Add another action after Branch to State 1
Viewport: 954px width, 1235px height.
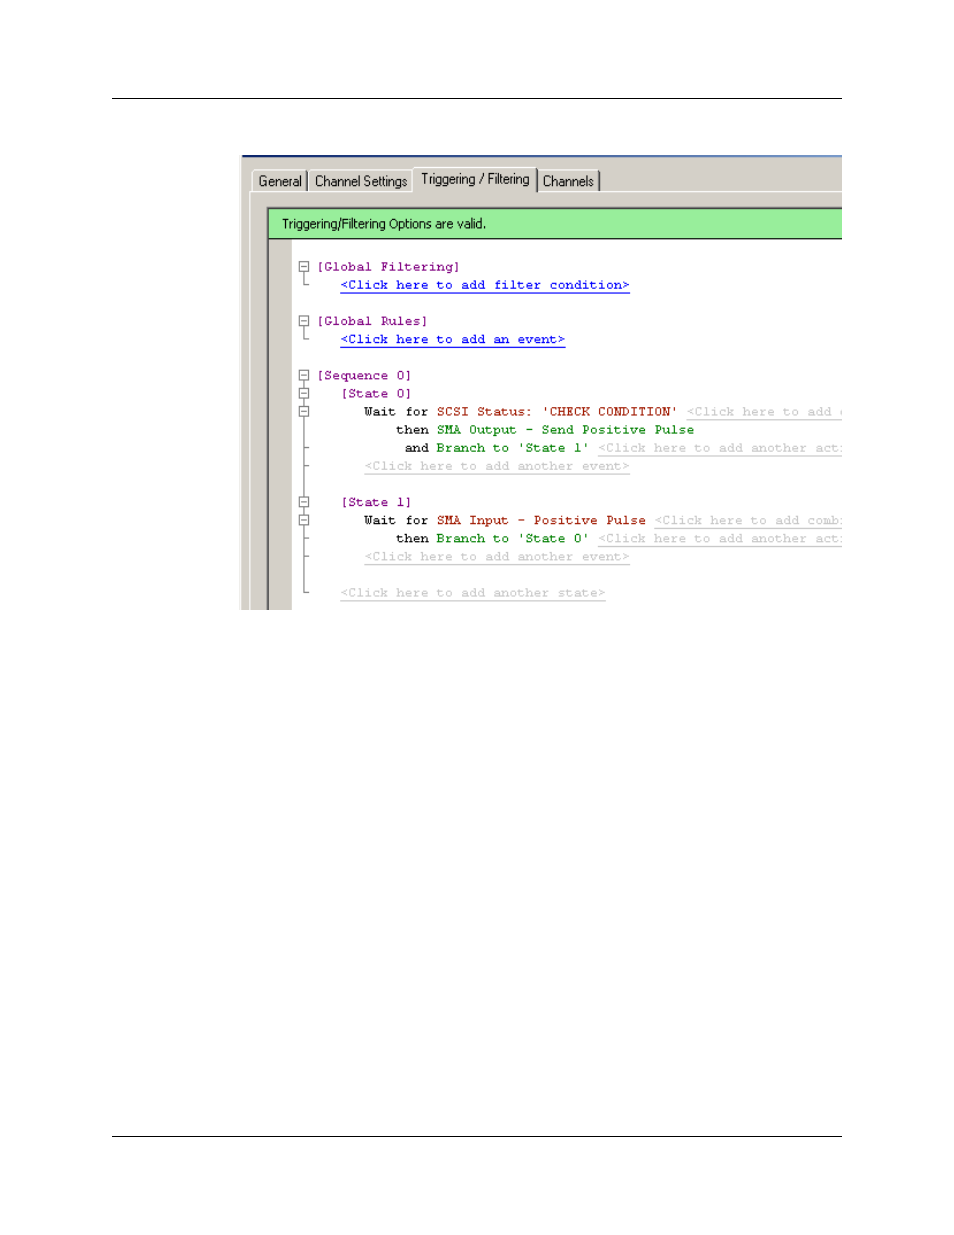[x=720, y=448]
